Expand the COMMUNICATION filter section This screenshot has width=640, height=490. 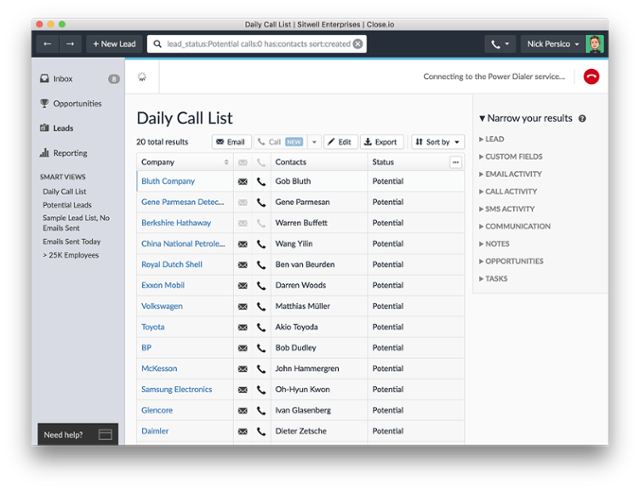pyautogui.click(x=515, y=227)
